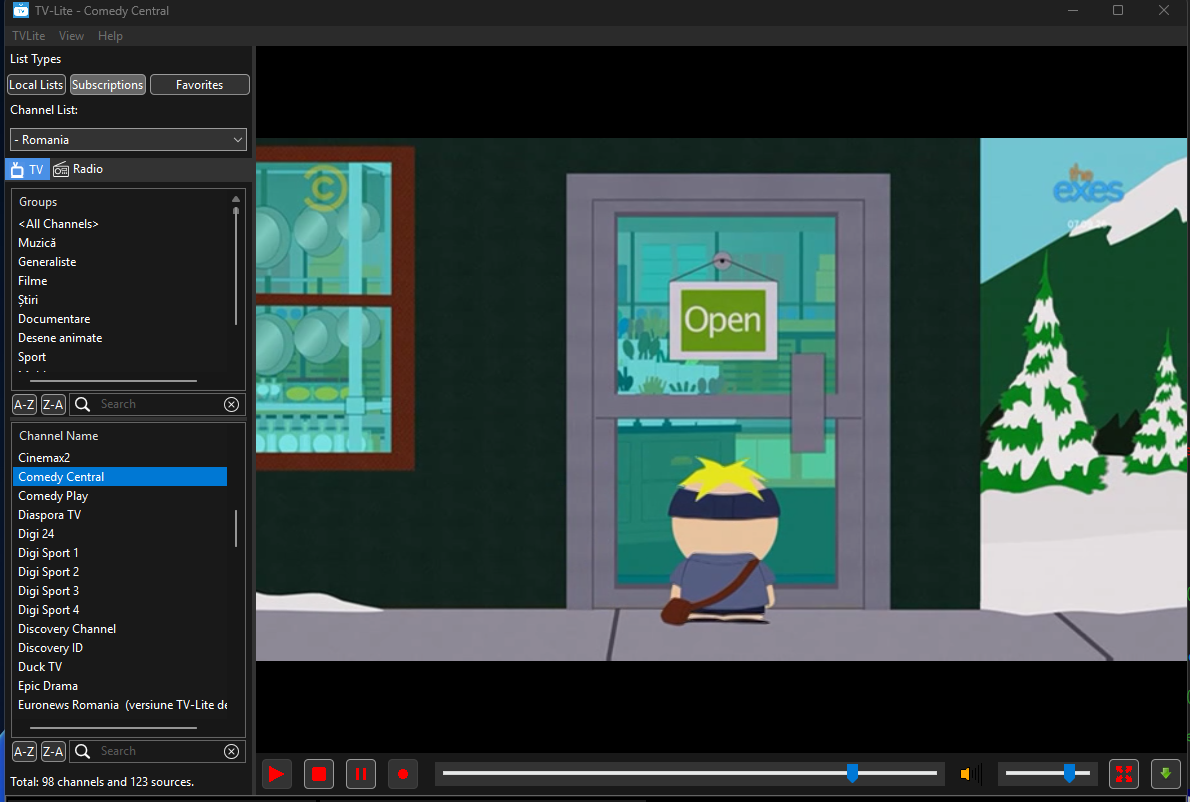Click the Groups list vertical scrollbar

point(236,266)
